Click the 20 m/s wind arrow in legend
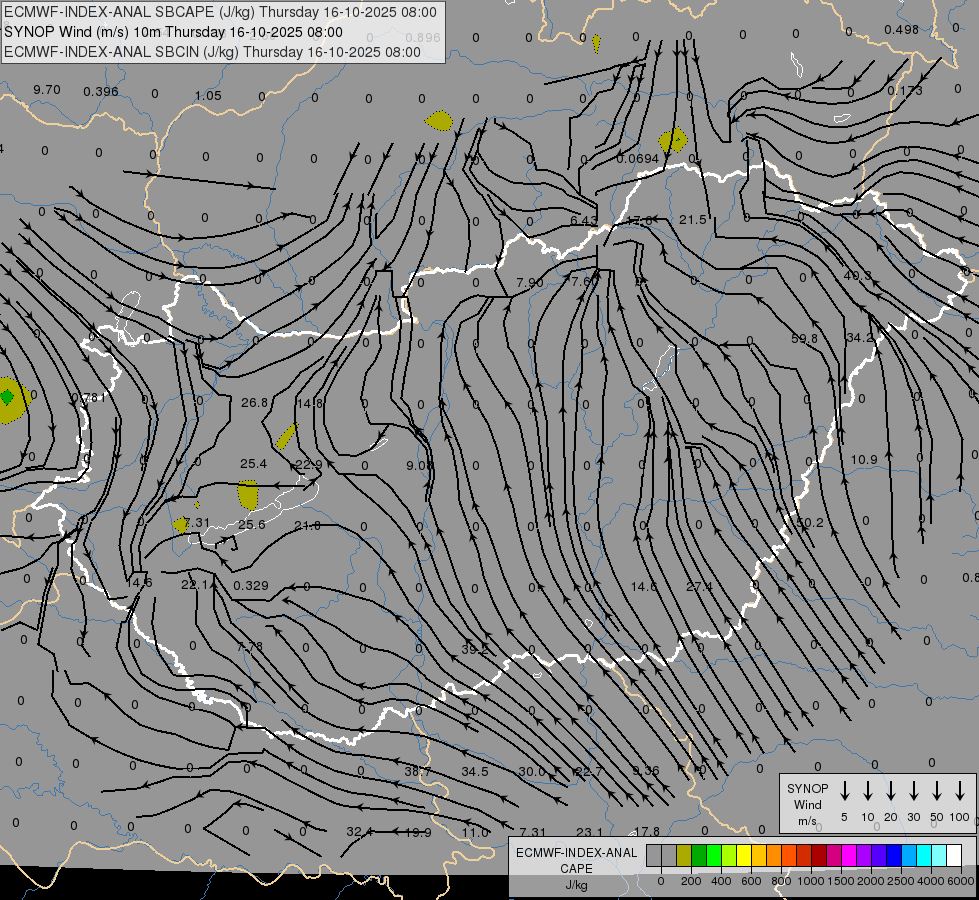979x900 pixels. pos(890,791)
